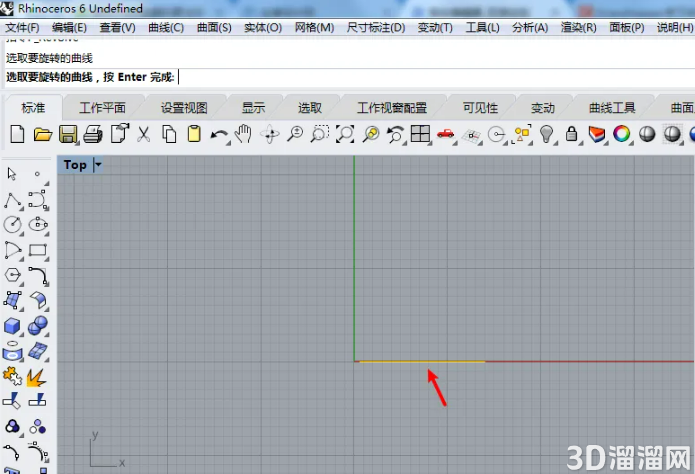Switch to the 变动 toolbar tab

point(543,107)
